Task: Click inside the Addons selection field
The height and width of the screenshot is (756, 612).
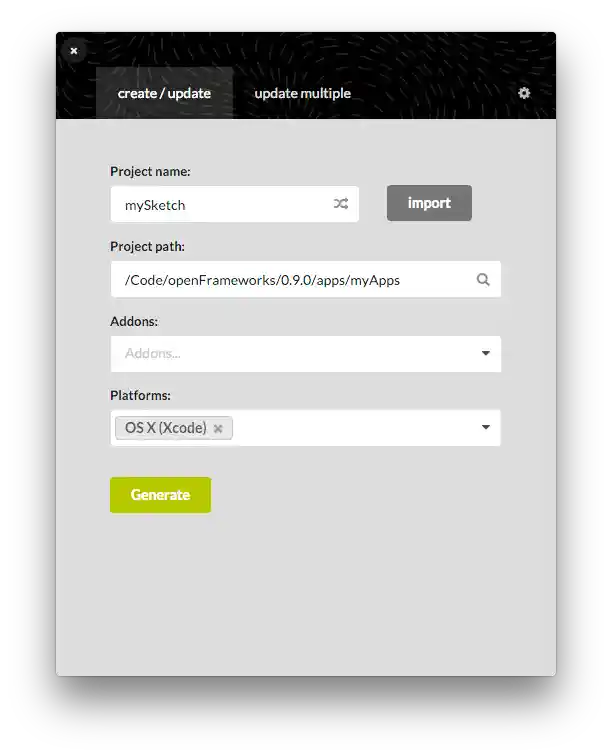Action: 305,354
